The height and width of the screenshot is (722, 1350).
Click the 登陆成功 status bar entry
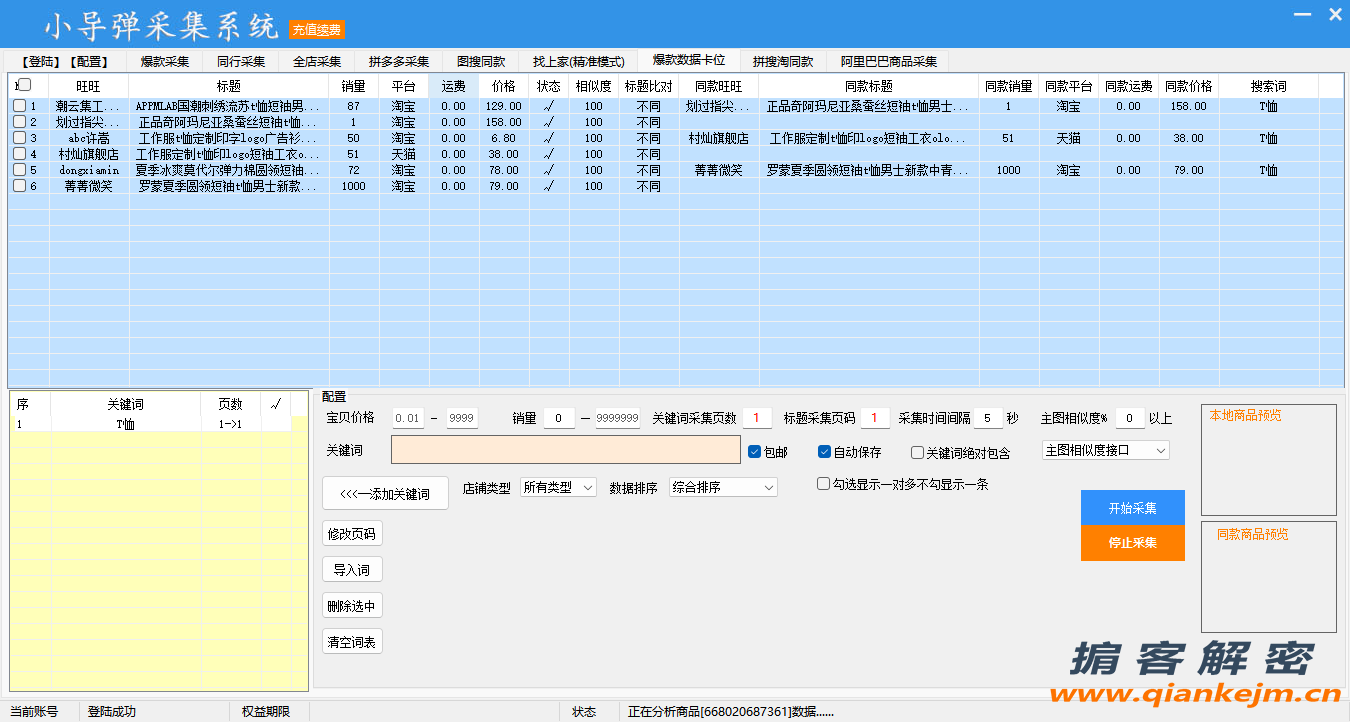tap(112, 712)
